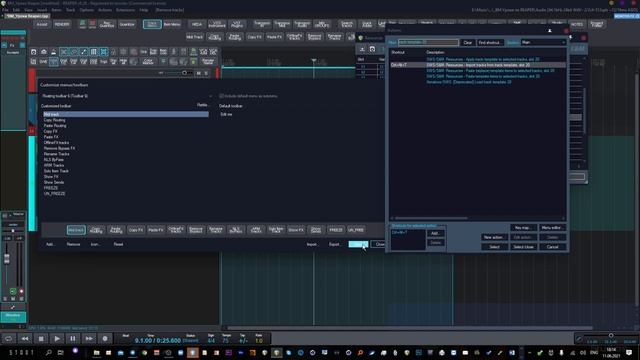Click the RENDER button in top toolbar
640x360 pixels.
coord(62,24)
